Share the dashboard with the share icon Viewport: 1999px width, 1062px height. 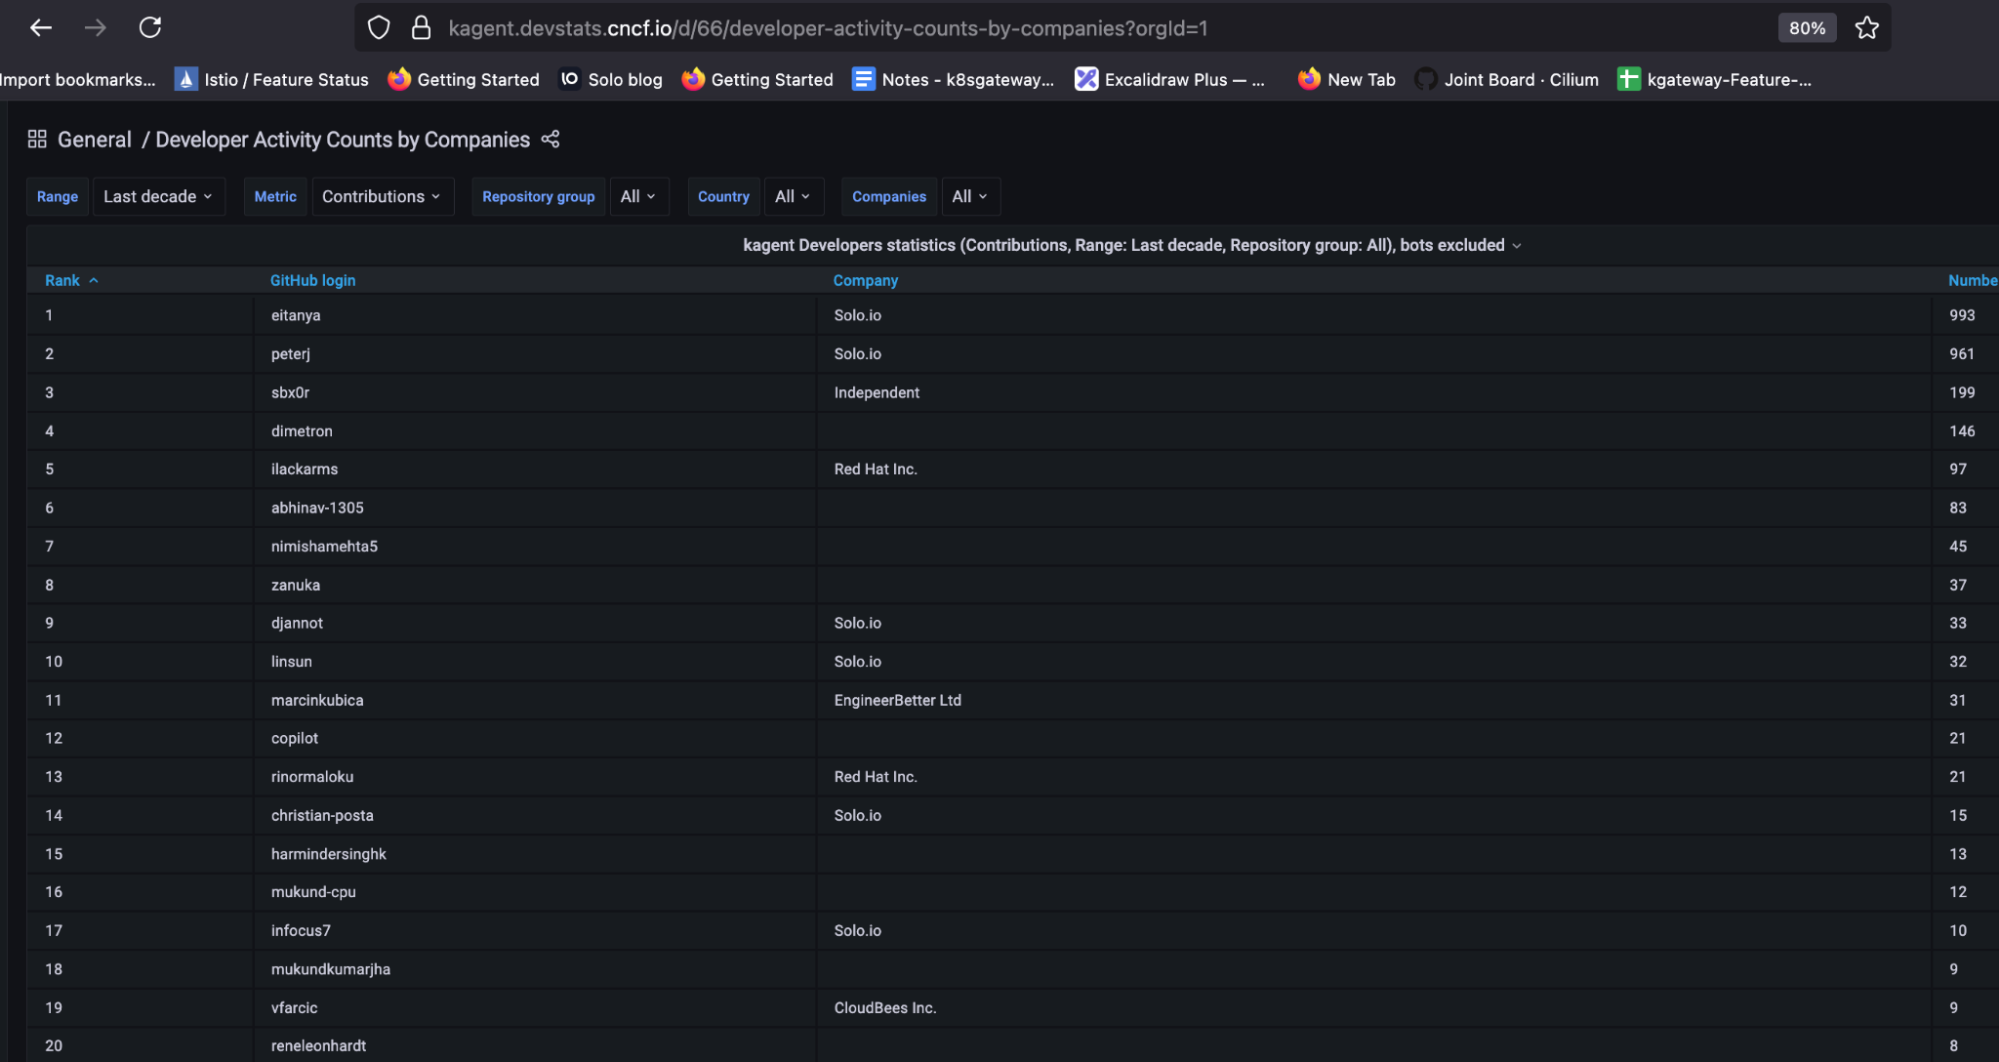click(x=550, y=139)
